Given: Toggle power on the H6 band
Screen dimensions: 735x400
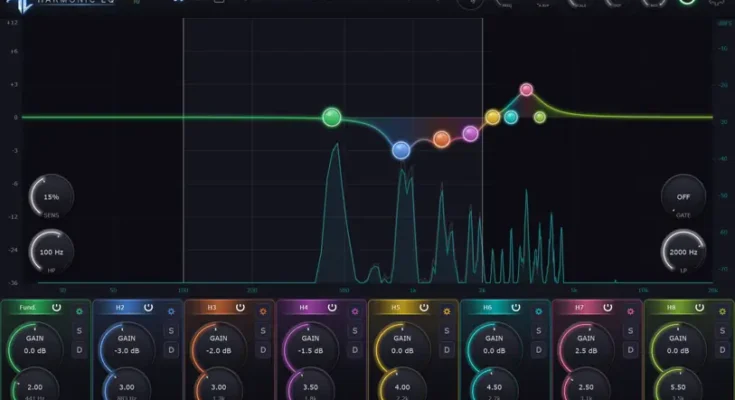Looking at the screenshot, I should (x=516, y=308).
